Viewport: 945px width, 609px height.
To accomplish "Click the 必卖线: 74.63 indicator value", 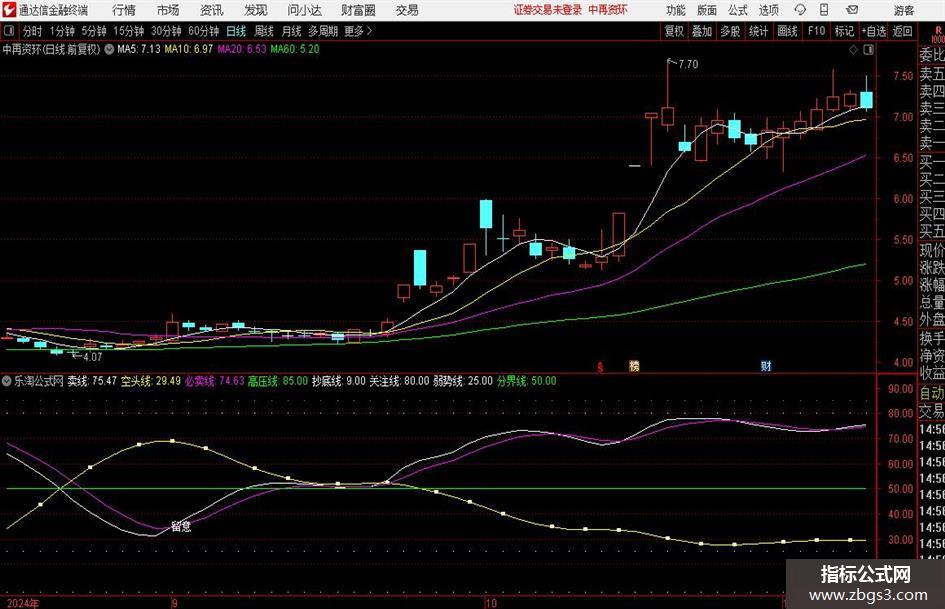I will coord(215,381).
